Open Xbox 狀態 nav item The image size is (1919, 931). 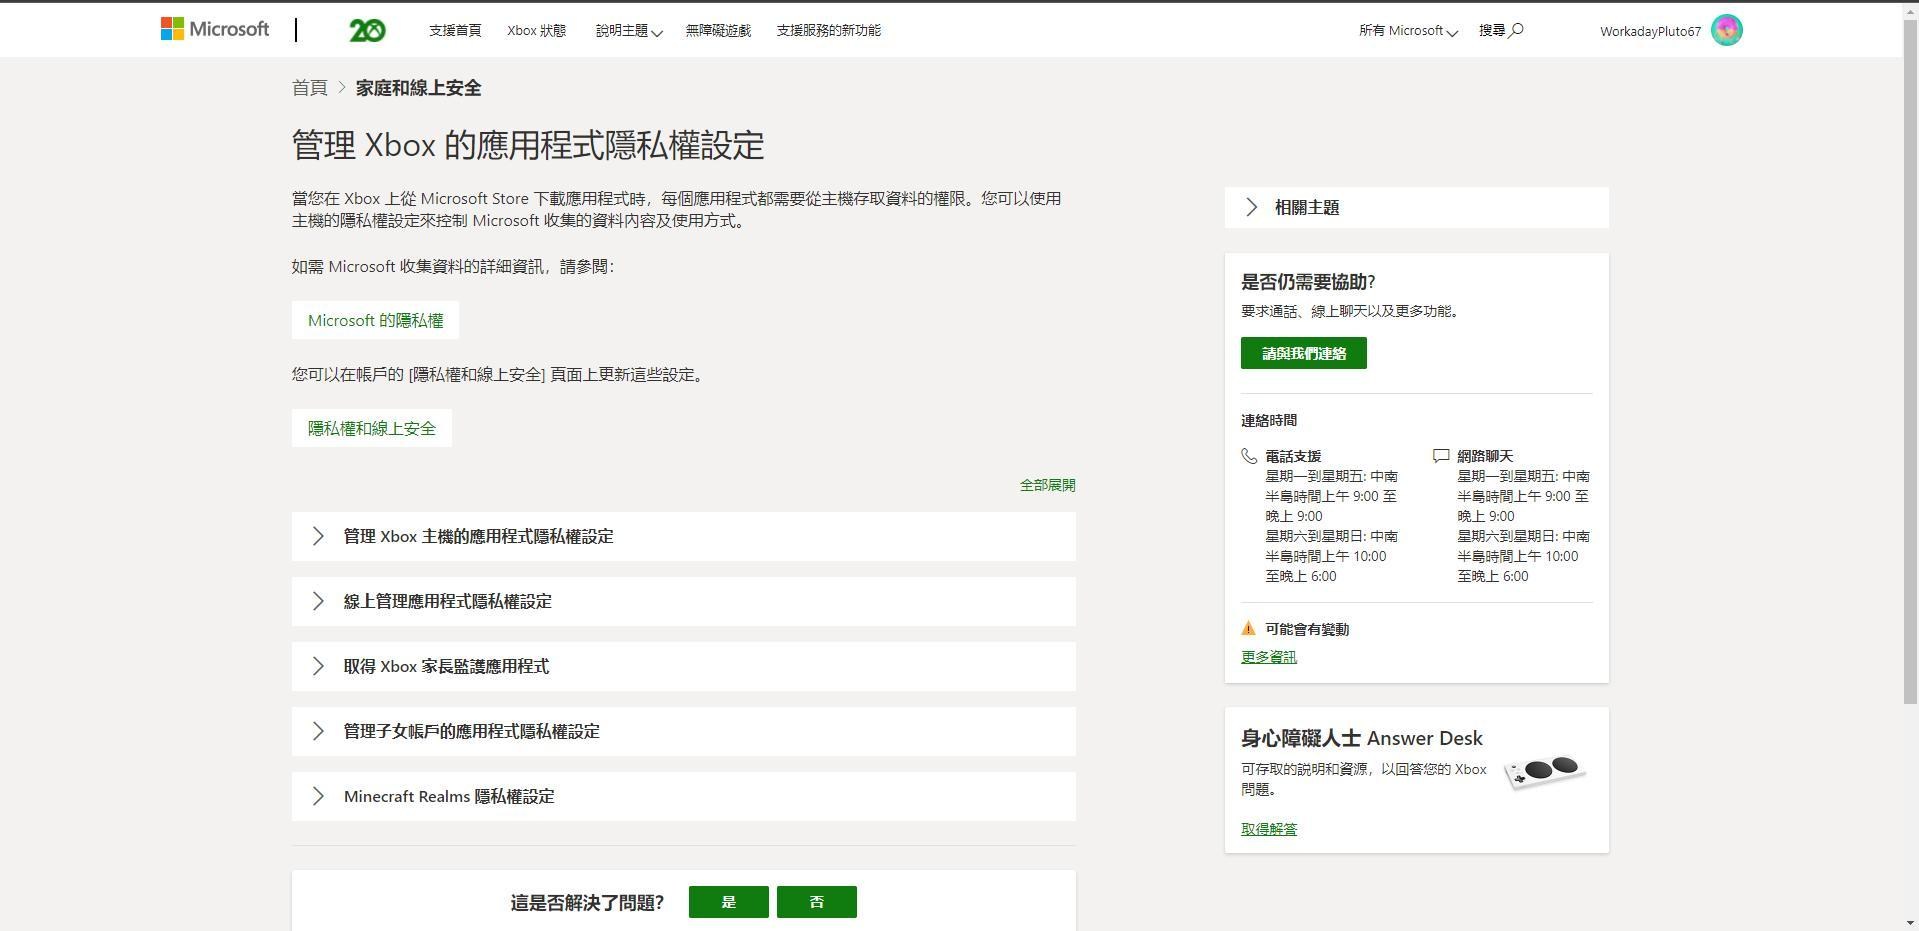click(536, 30)
